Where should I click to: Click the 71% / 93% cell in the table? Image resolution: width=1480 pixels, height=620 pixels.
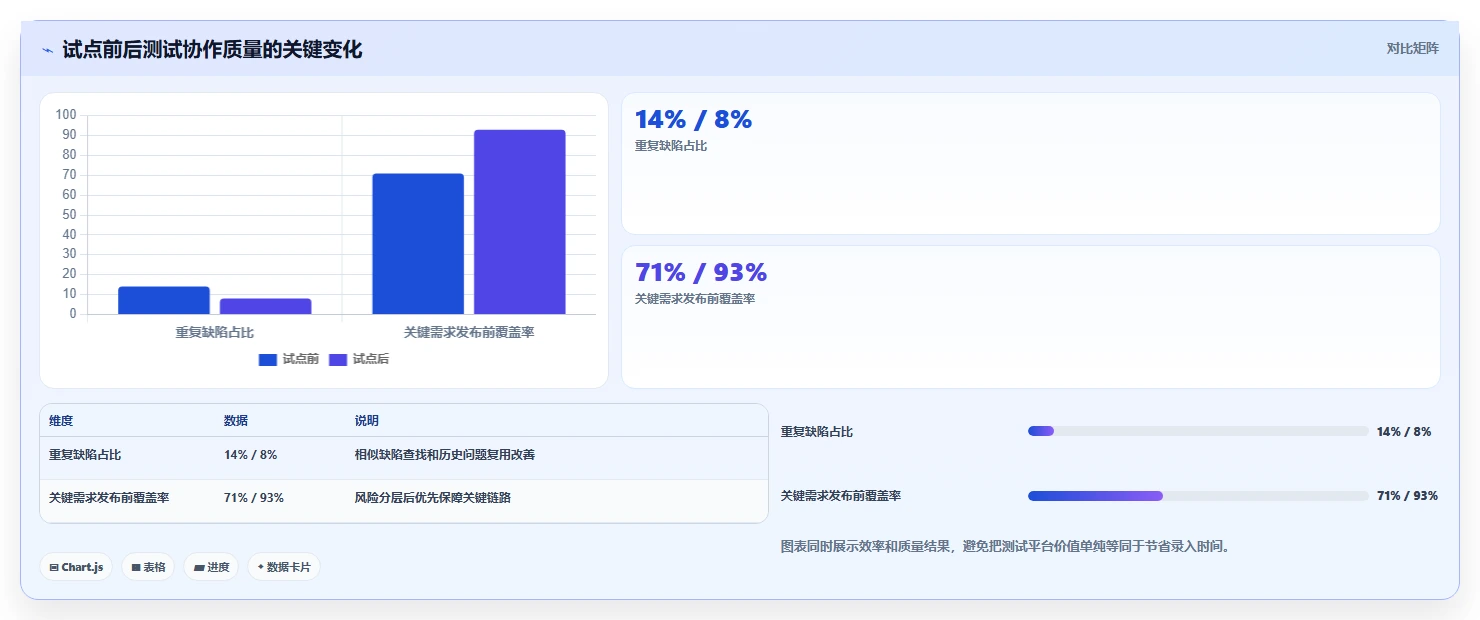pos(254,498)
